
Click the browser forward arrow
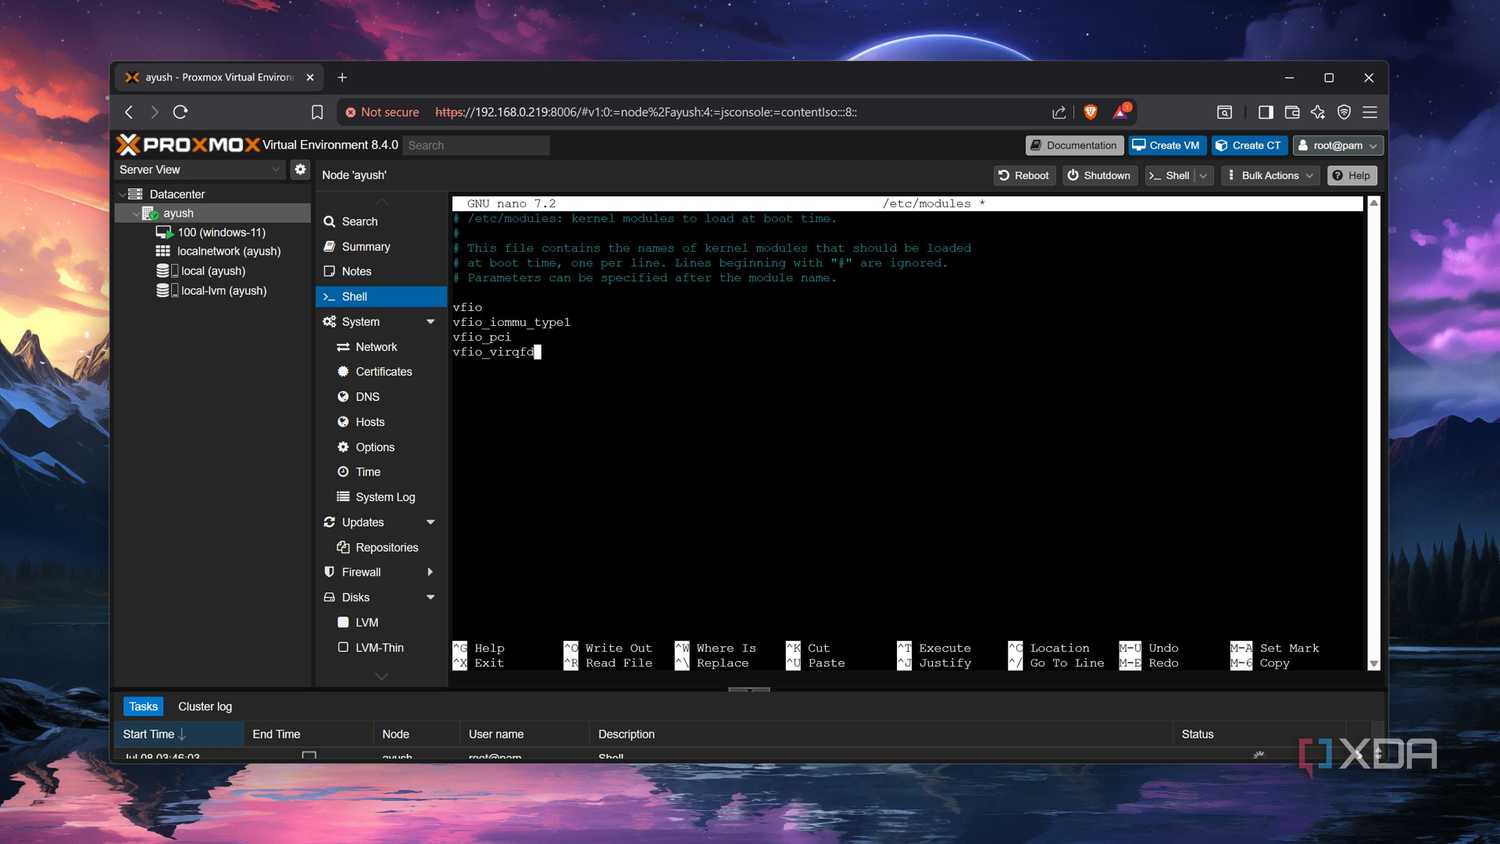tap(154, 112)
